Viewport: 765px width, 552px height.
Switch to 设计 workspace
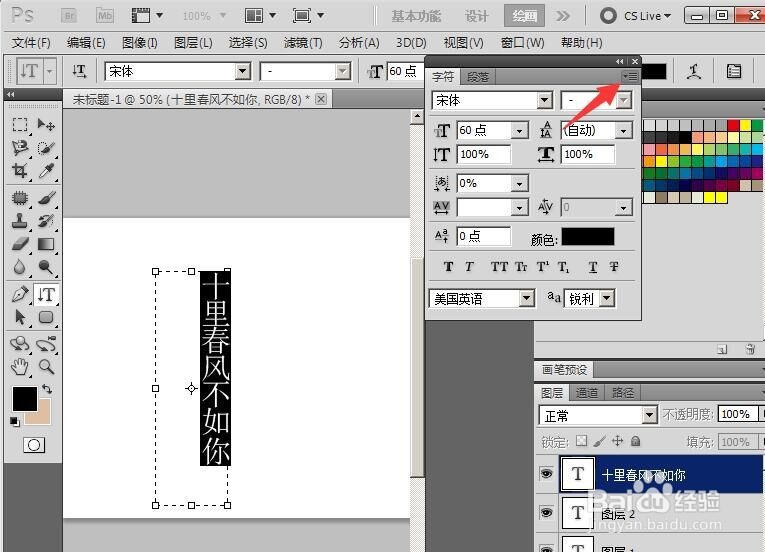tap(477, 16)
